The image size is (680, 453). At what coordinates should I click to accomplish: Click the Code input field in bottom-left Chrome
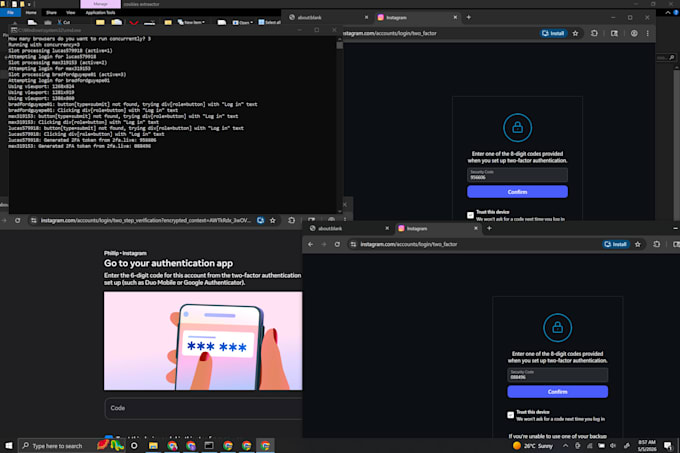tap(203, 408)
